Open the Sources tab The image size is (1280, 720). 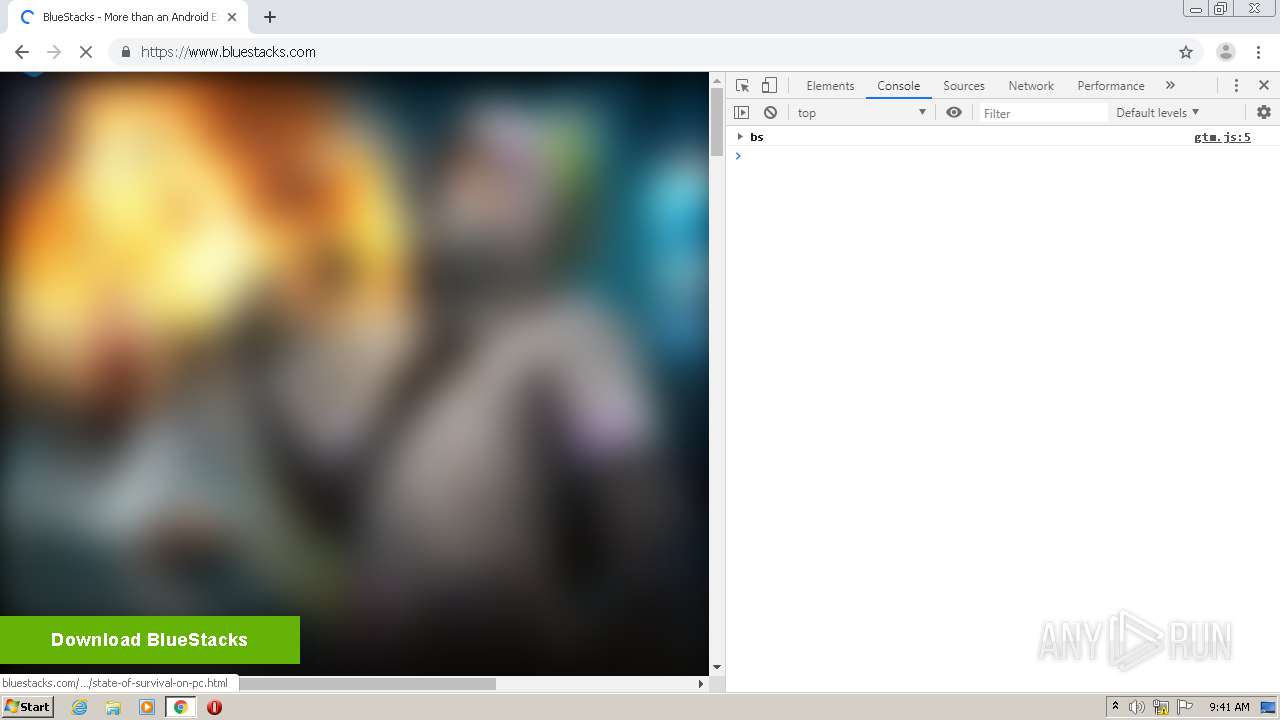964,86
